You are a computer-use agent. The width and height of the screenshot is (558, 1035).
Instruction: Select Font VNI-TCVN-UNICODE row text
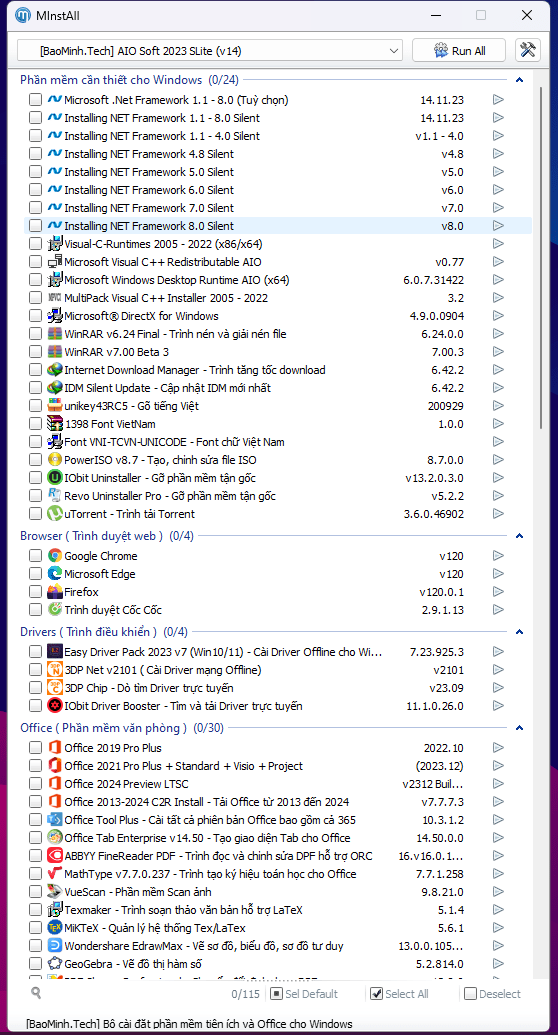174,442
